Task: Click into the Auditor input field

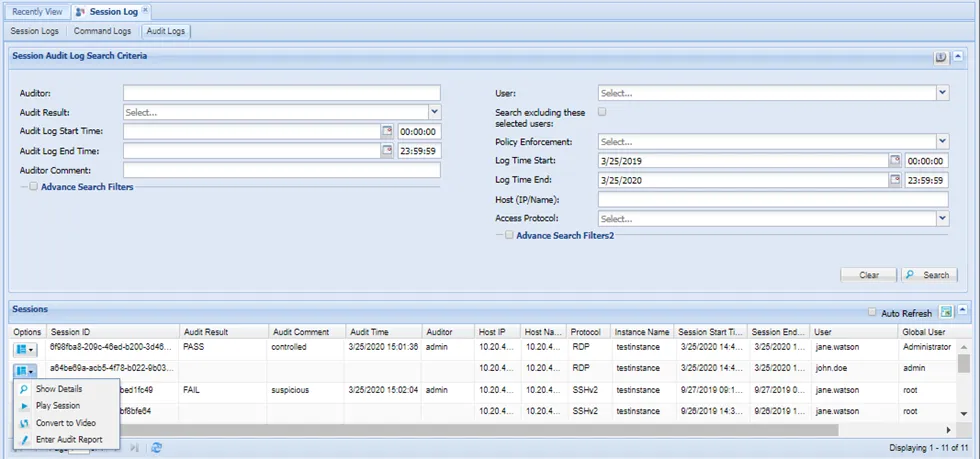Action: 282,93
